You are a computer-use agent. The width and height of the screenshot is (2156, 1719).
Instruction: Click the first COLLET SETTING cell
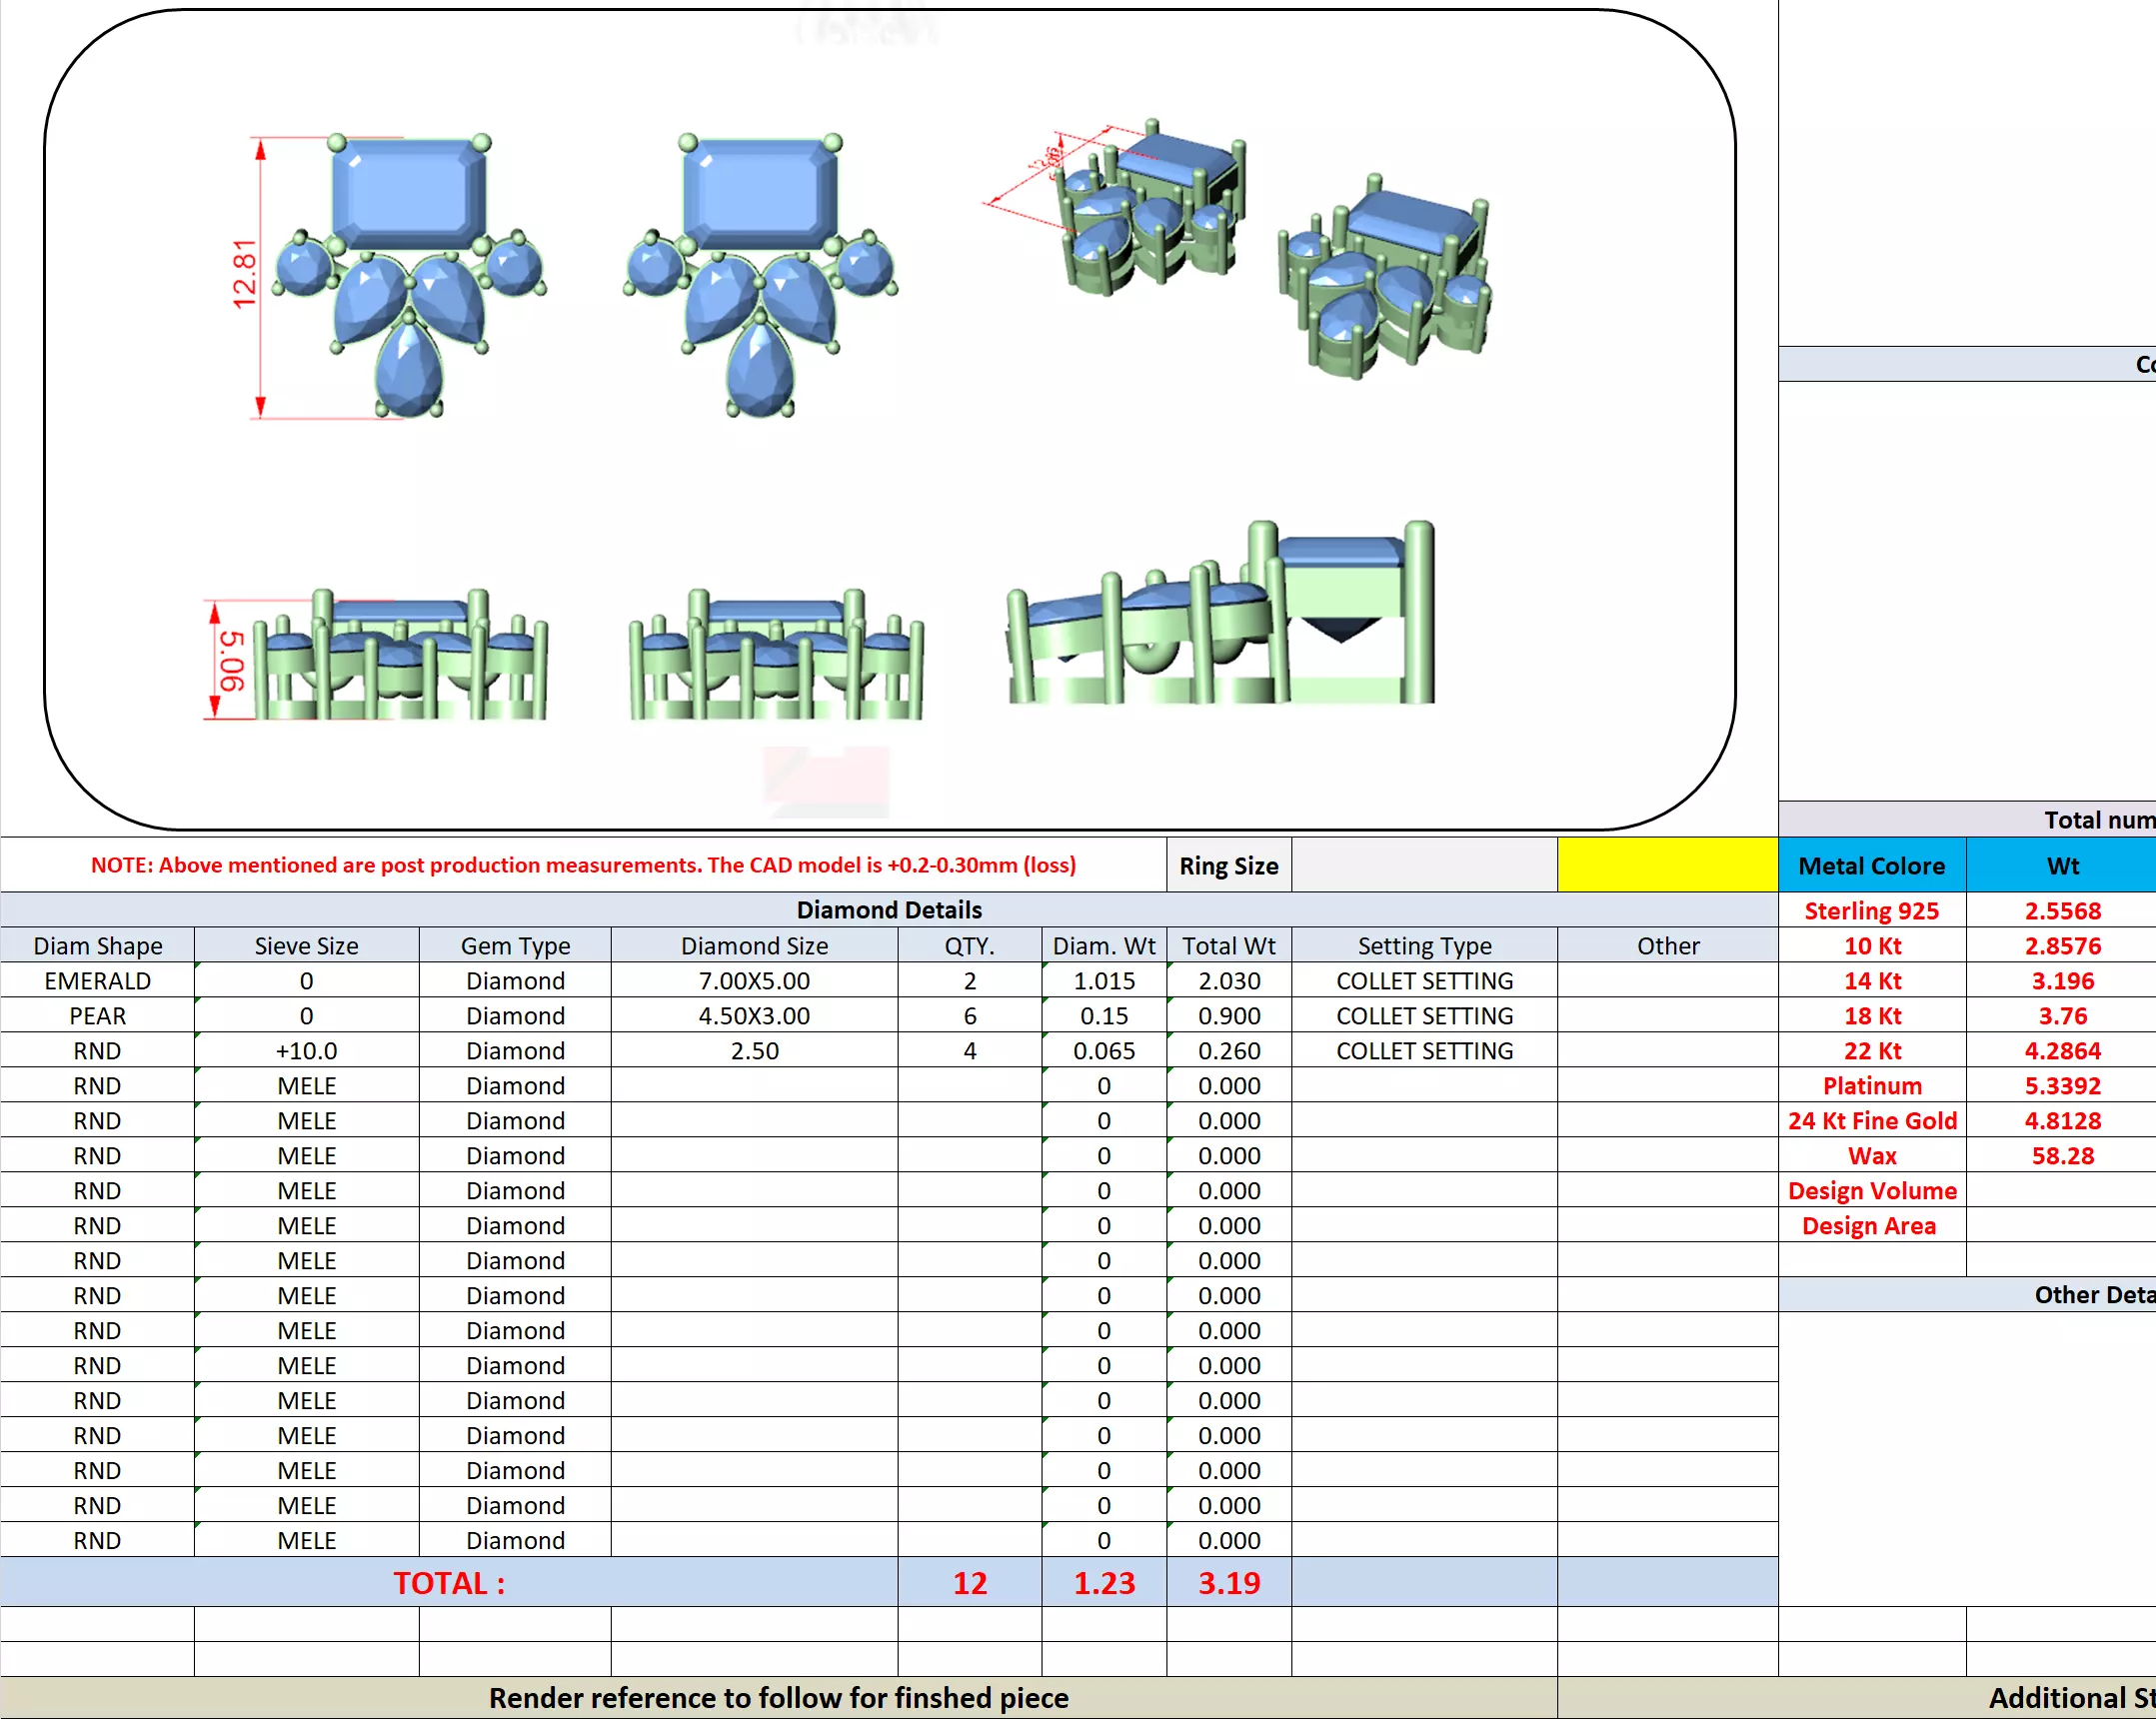click(x=1423, y=980)
